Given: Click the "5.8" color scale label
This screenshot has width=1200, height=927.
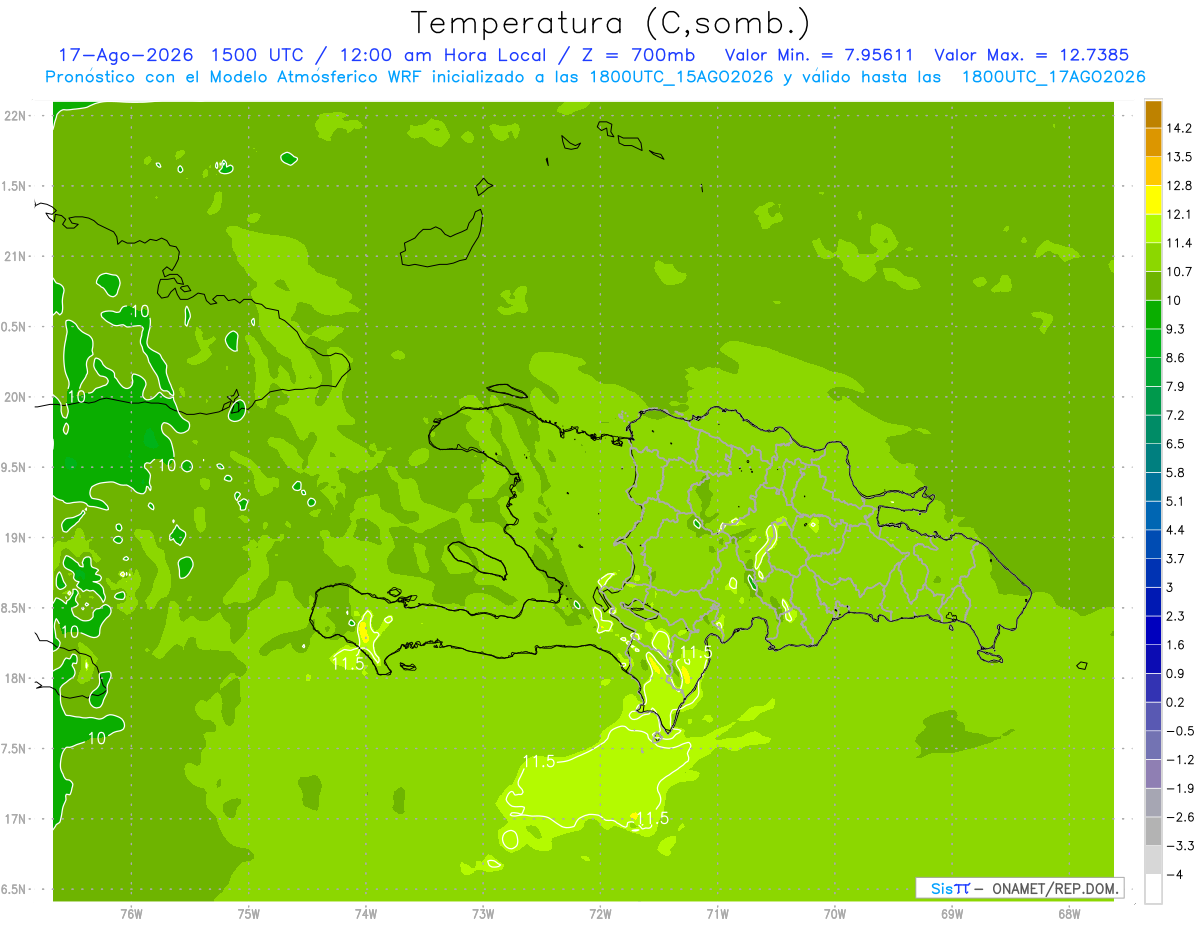Looking at the screenshot, I should click(x=1175, y=472).
